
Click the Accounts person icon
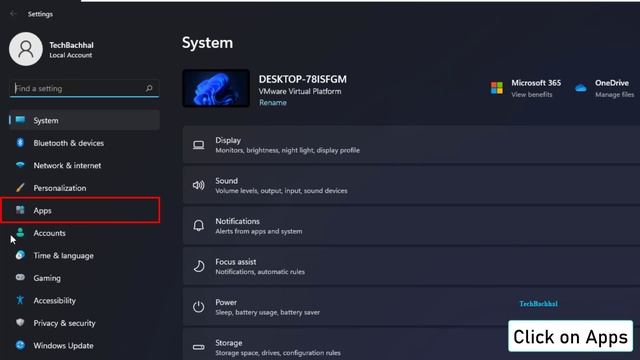pos(20,232)
